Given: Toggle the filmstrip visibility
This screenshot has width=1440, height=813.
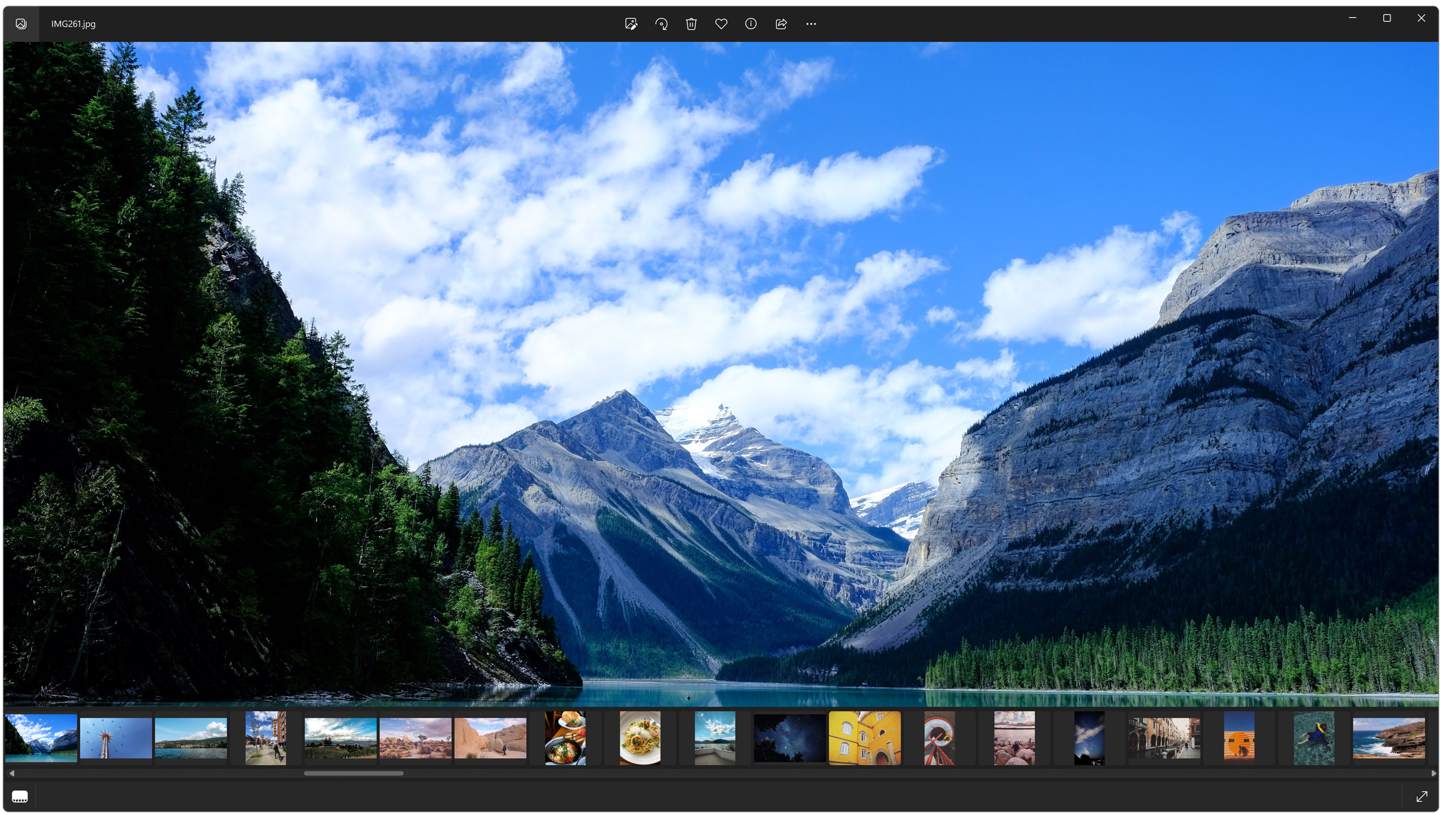Looking at the screenshot, I should click(x=20, y=796).
